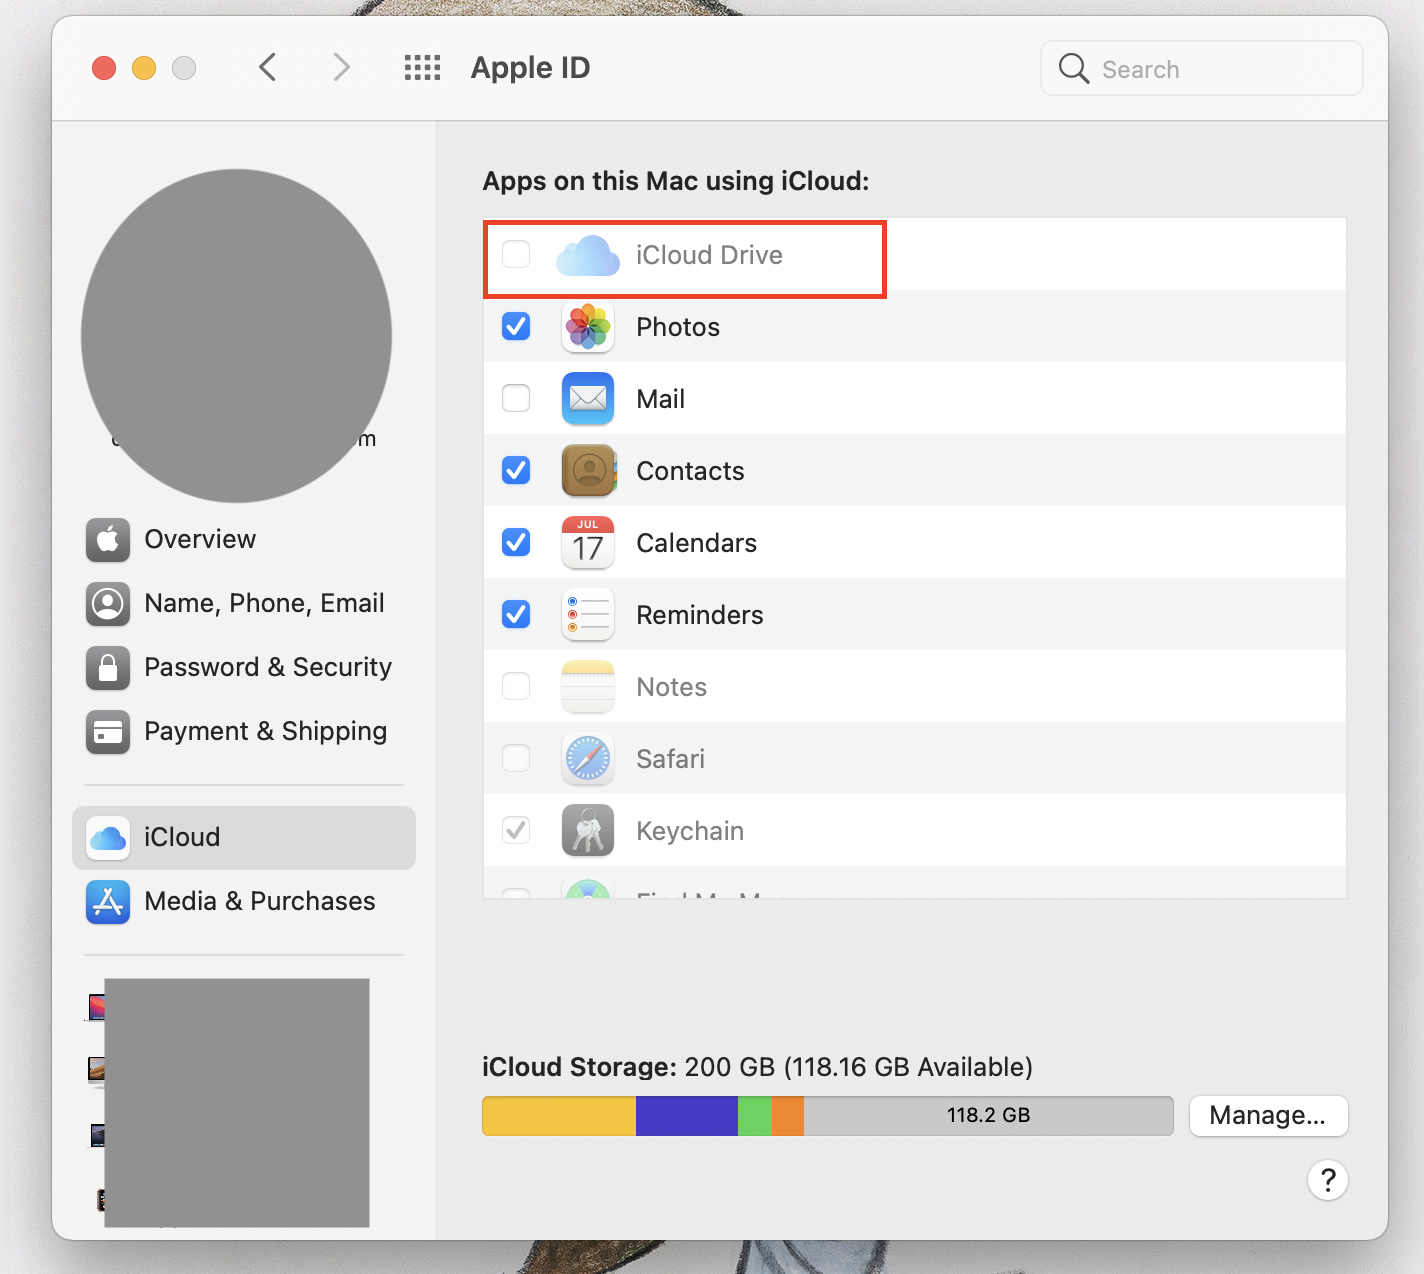The width and height of the screenshot is (1424, 1274).
Task: Click the Contacts app icon
Action: (588, 471)
